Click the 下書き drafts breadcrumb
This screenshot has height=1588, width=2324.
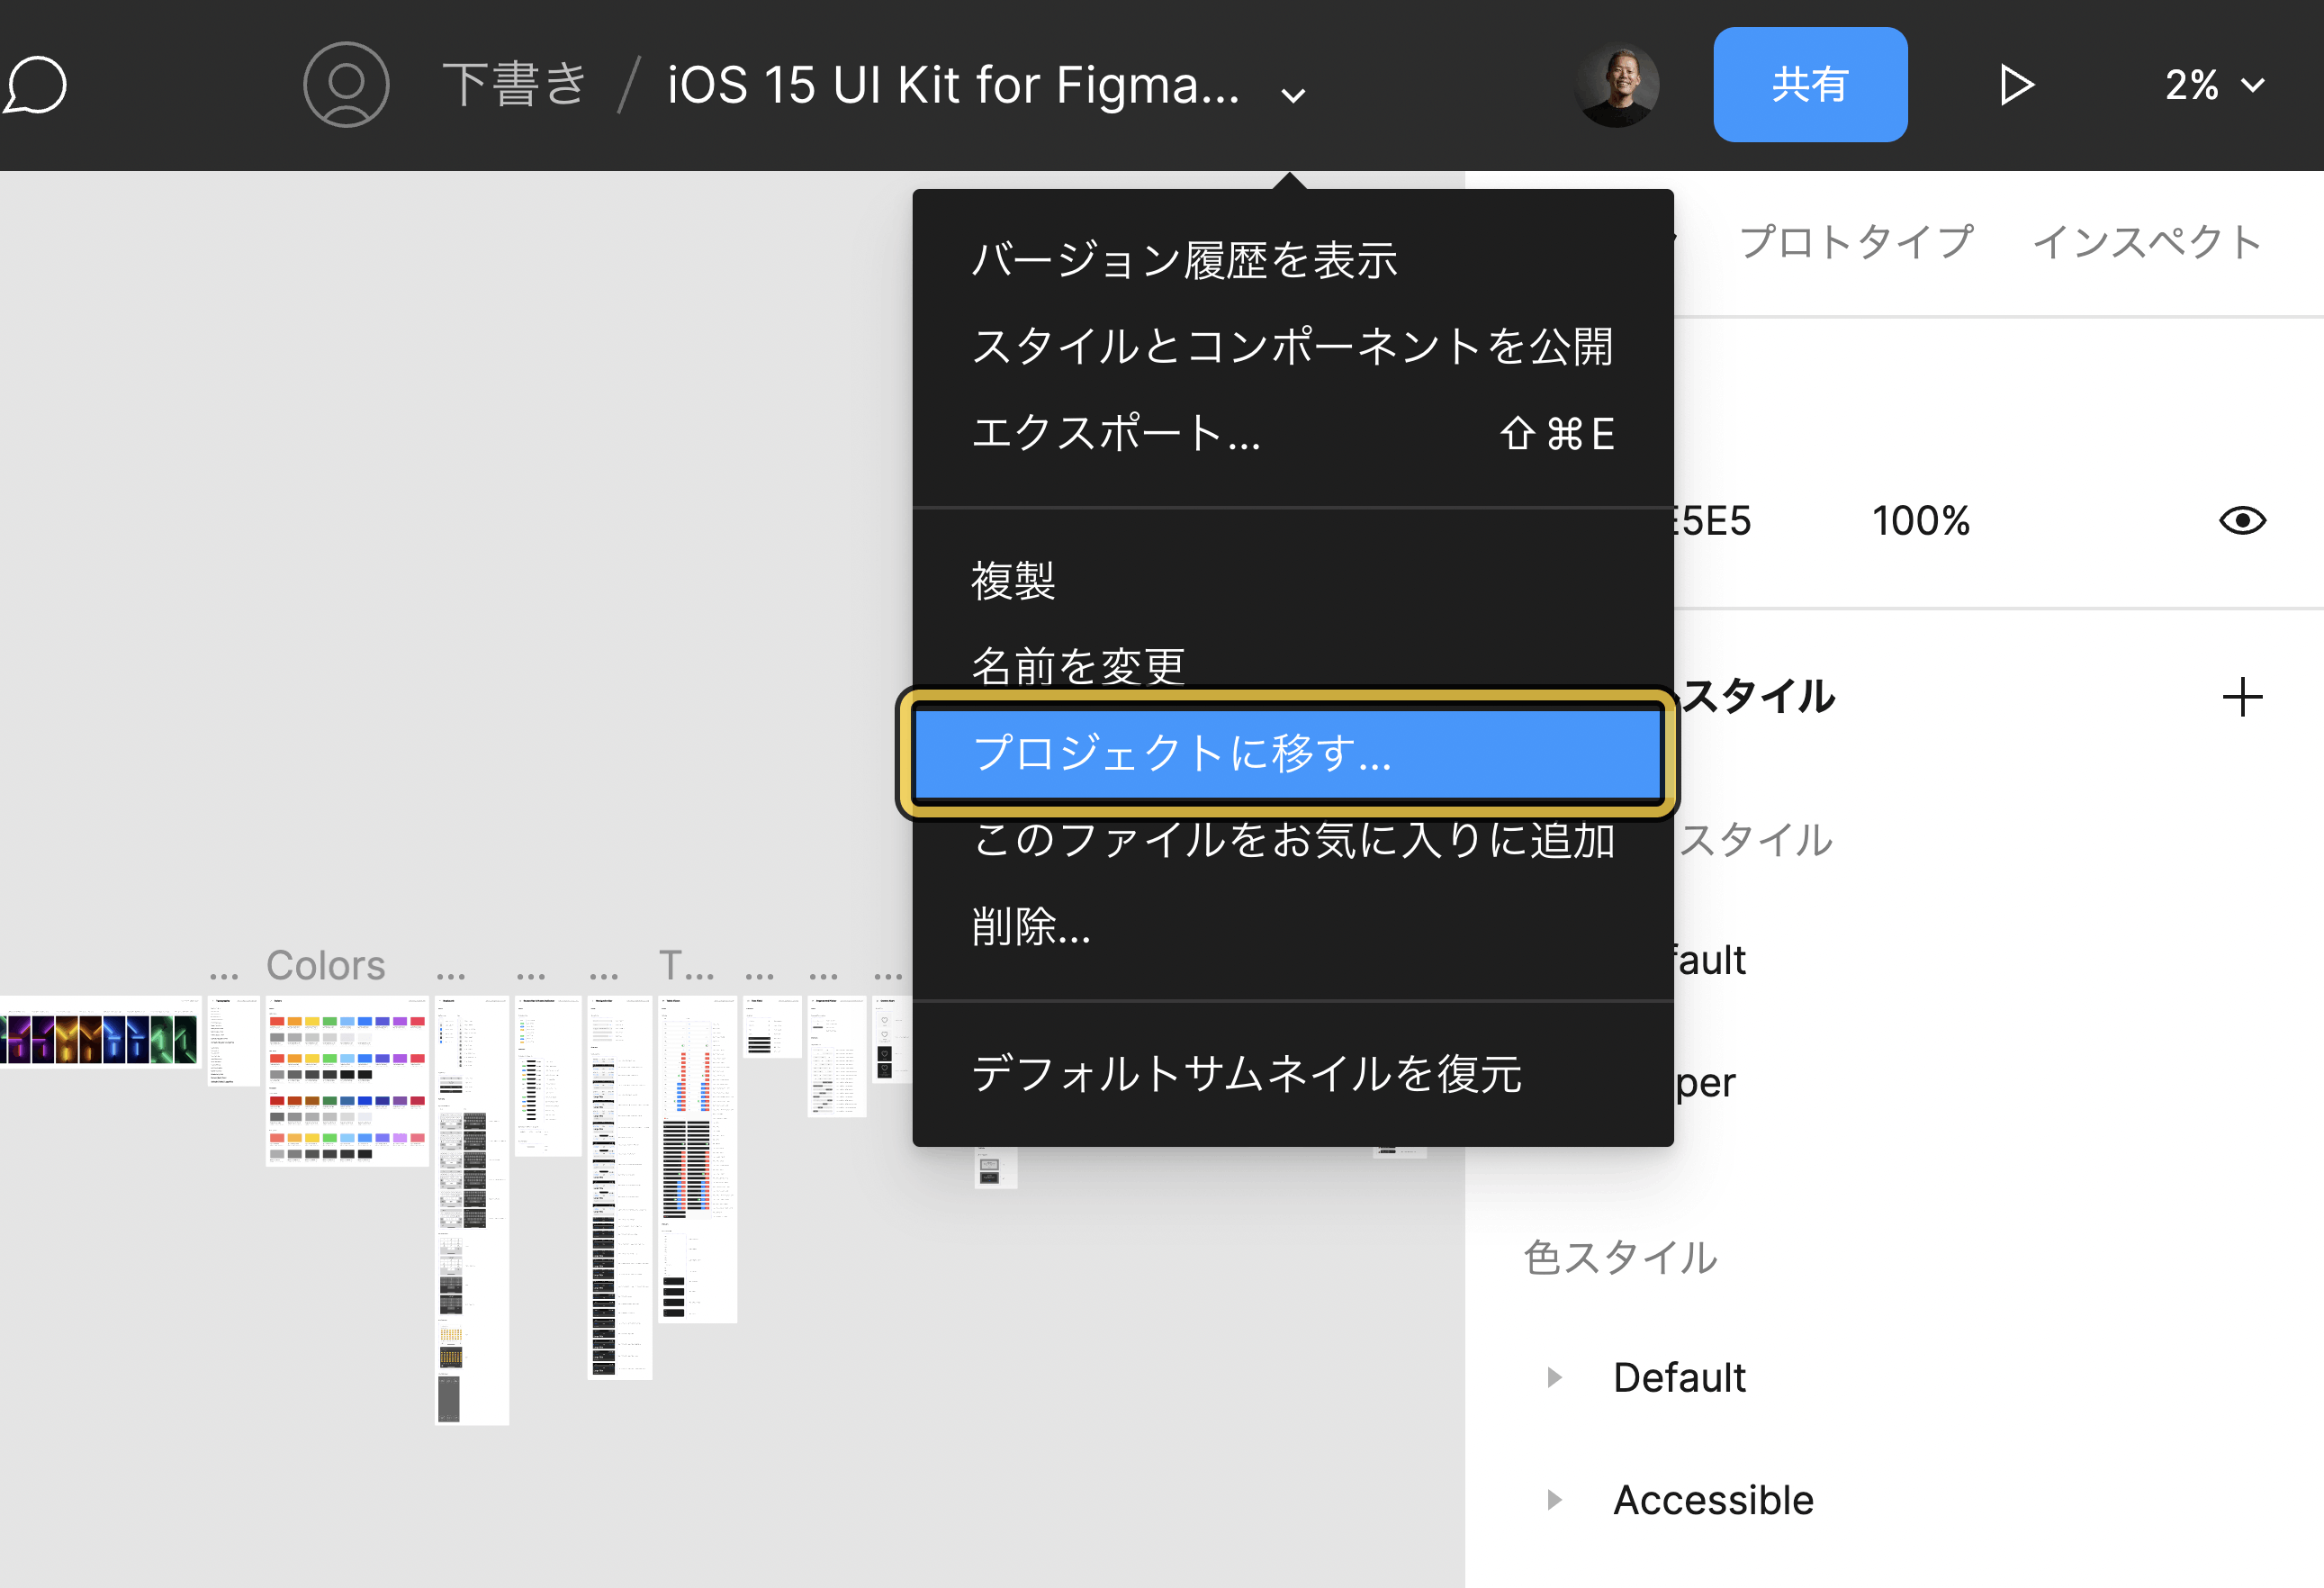[515, 84]
